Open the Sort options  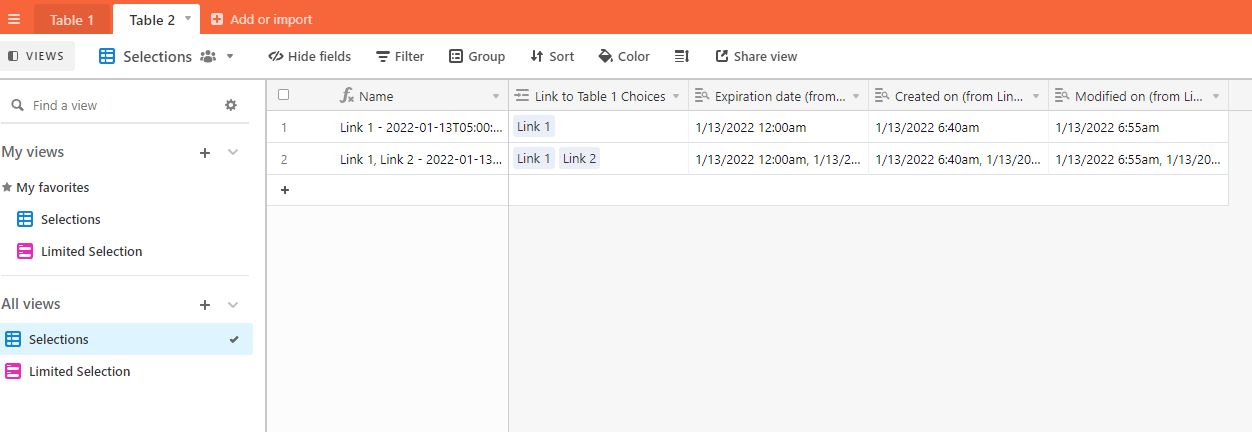pos(552,56)
